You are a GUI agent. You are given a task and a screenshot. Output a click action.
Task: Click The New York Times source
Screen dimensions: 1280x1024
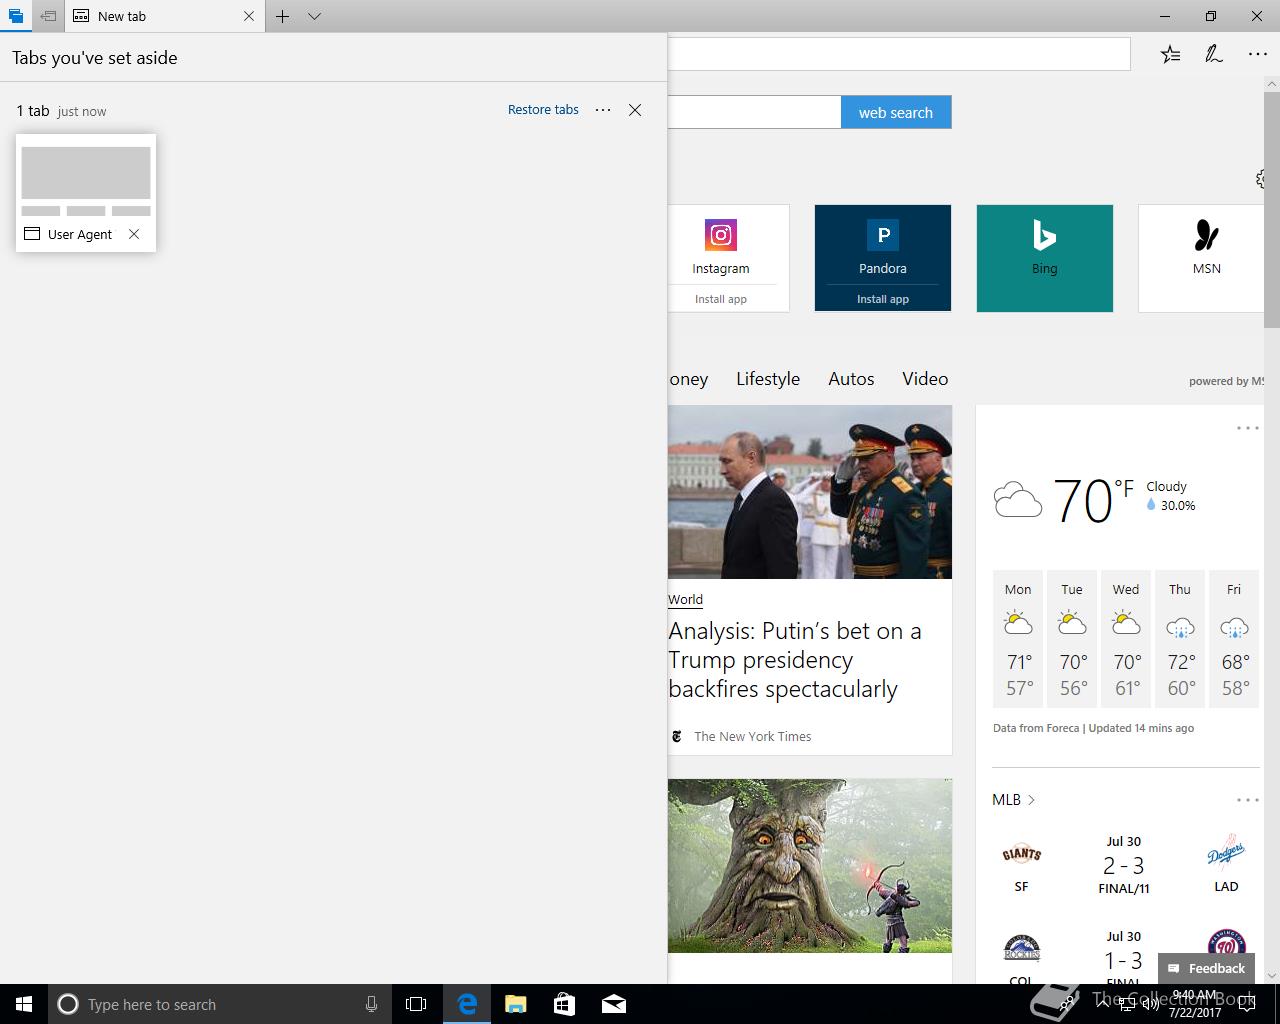753,736
